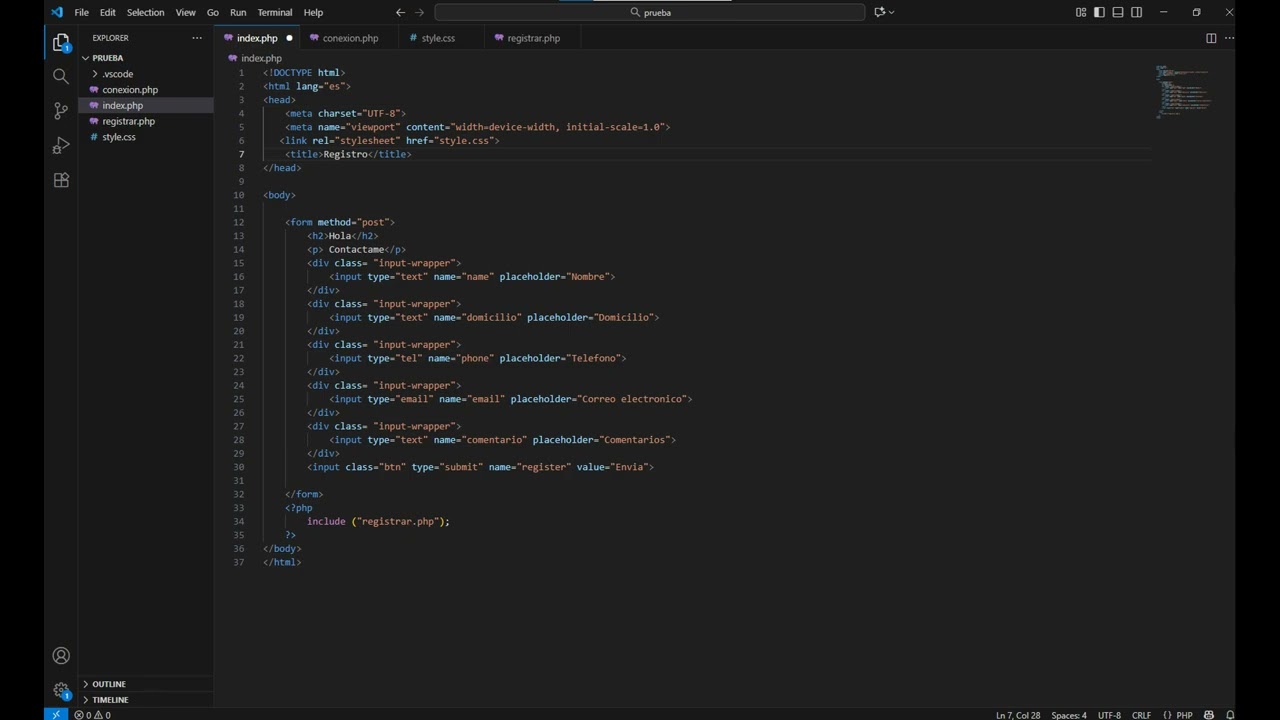This screenshot has width=1280, height=720.
Task: Open the dropdown arrow next to the Copilot icon
Action: 891,12
